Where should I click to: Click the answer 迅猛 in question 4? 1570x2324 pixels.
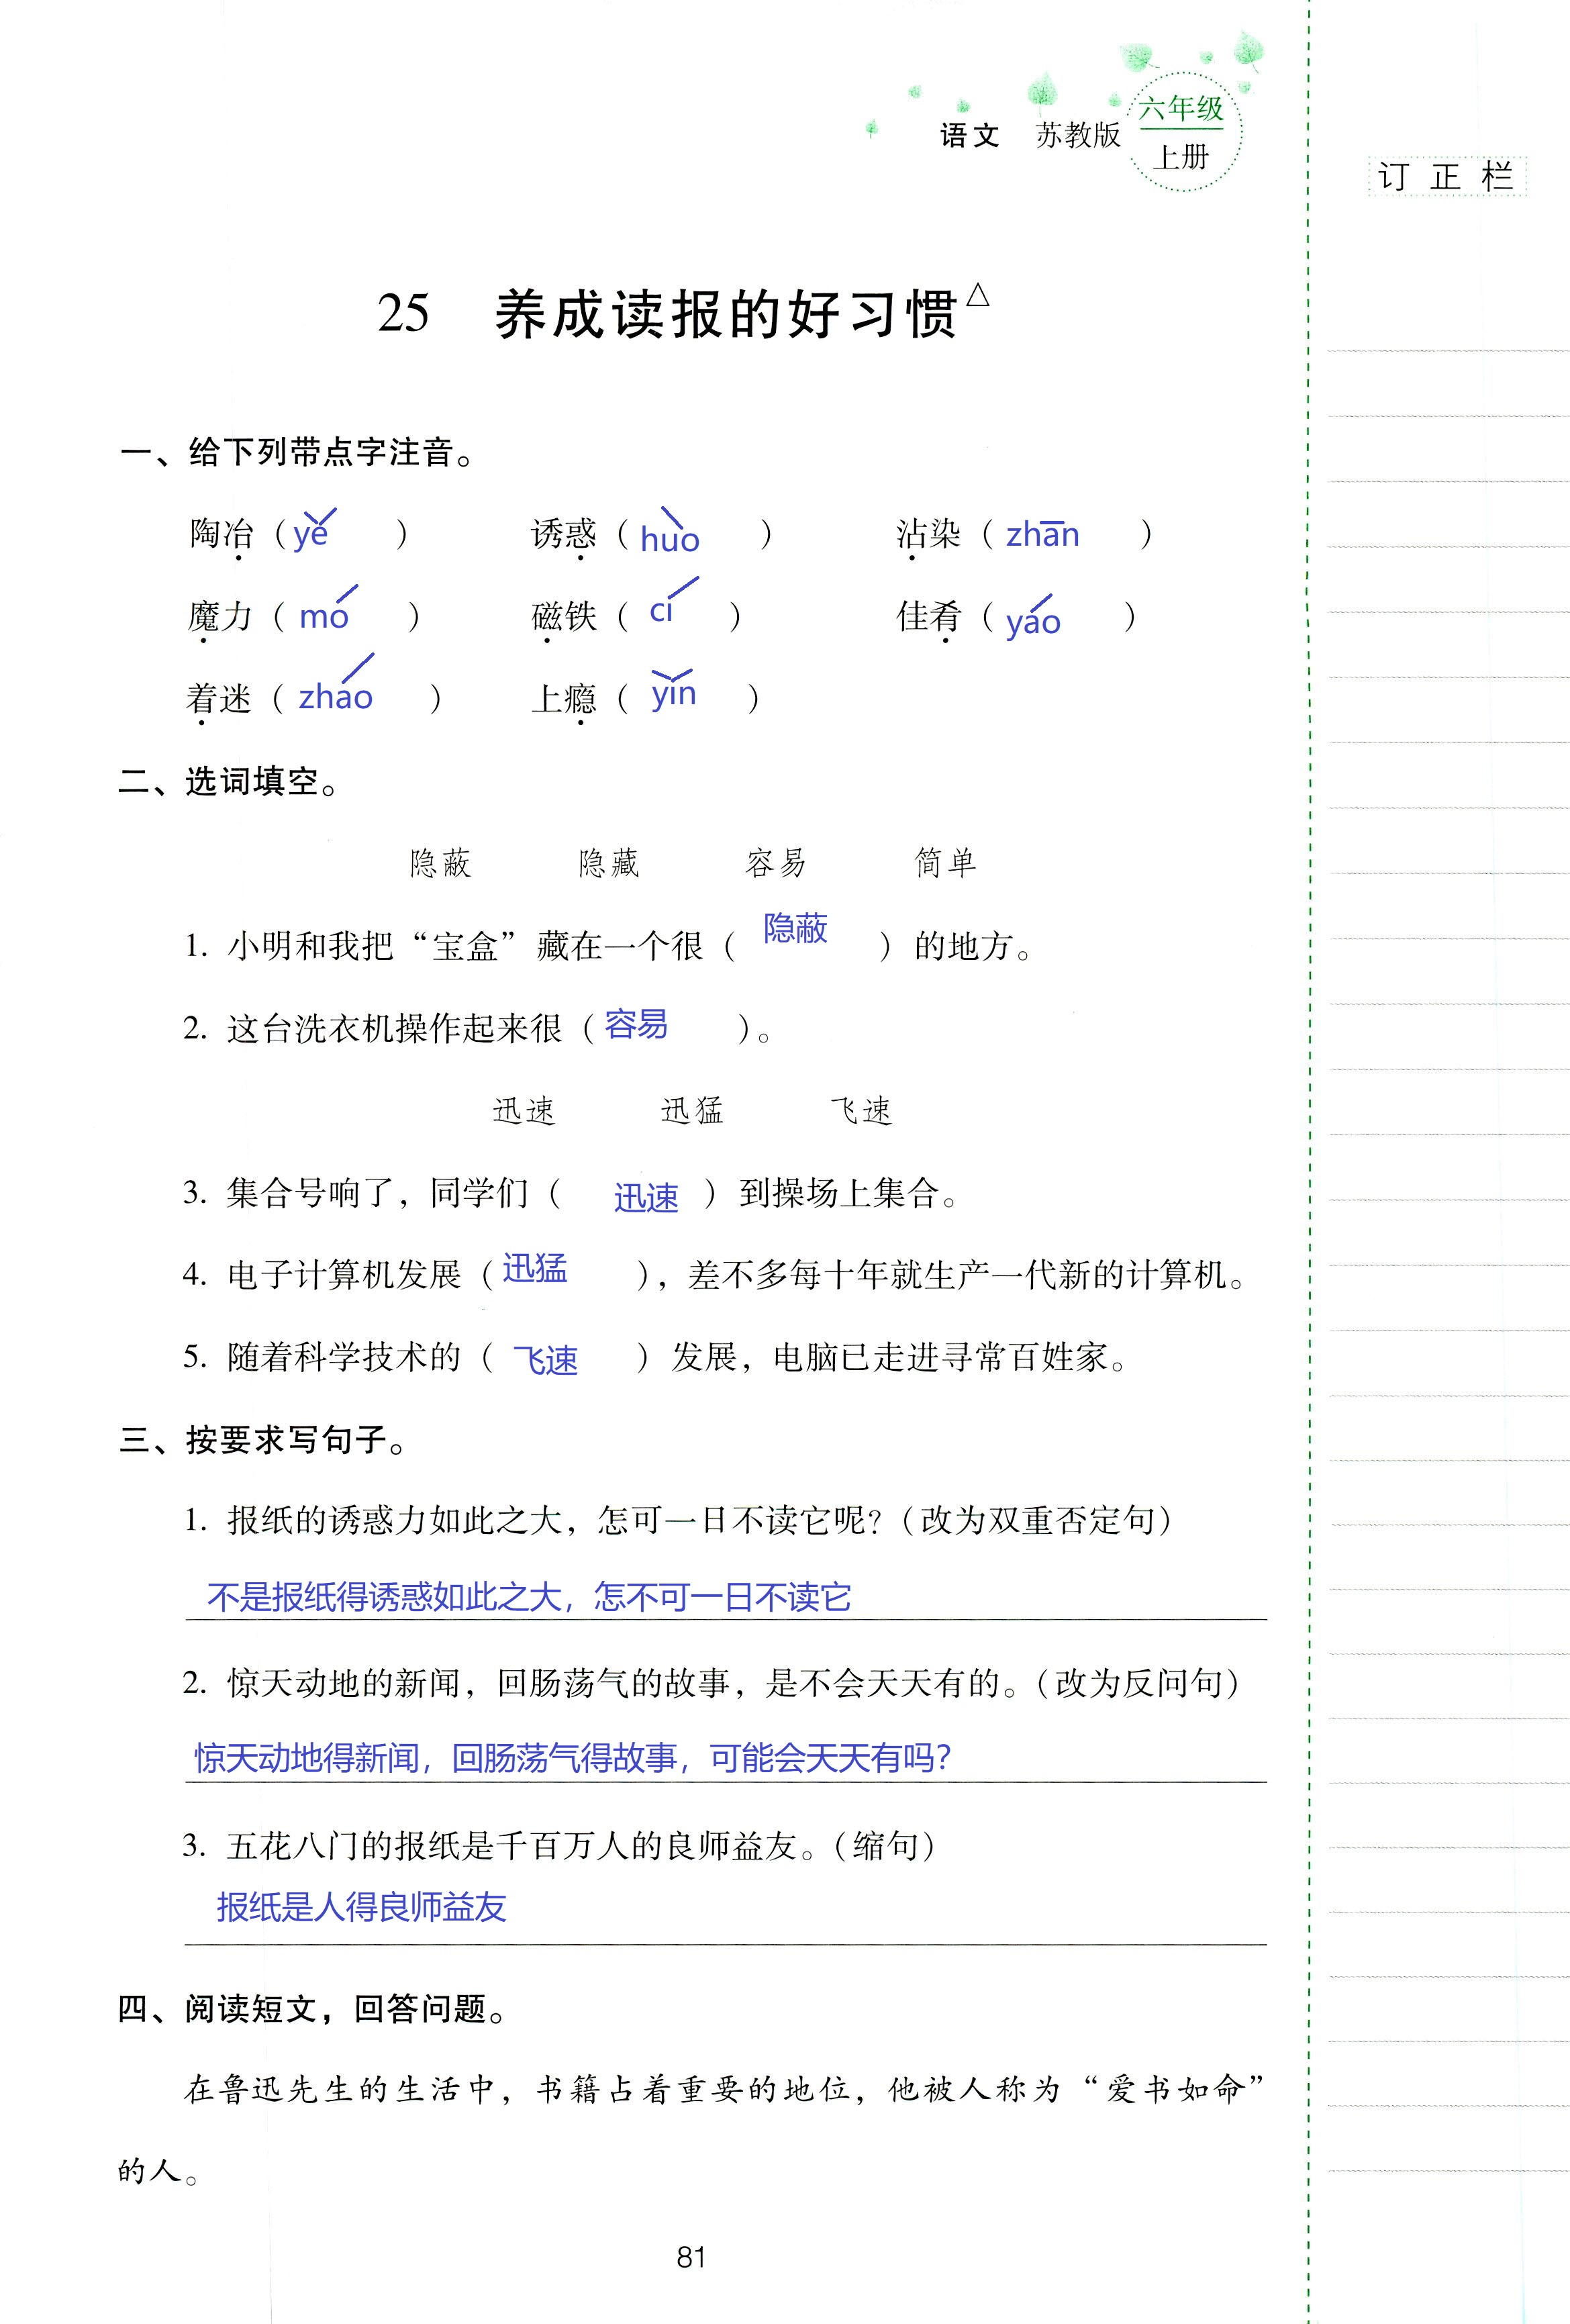click(x=535, y=1268)
